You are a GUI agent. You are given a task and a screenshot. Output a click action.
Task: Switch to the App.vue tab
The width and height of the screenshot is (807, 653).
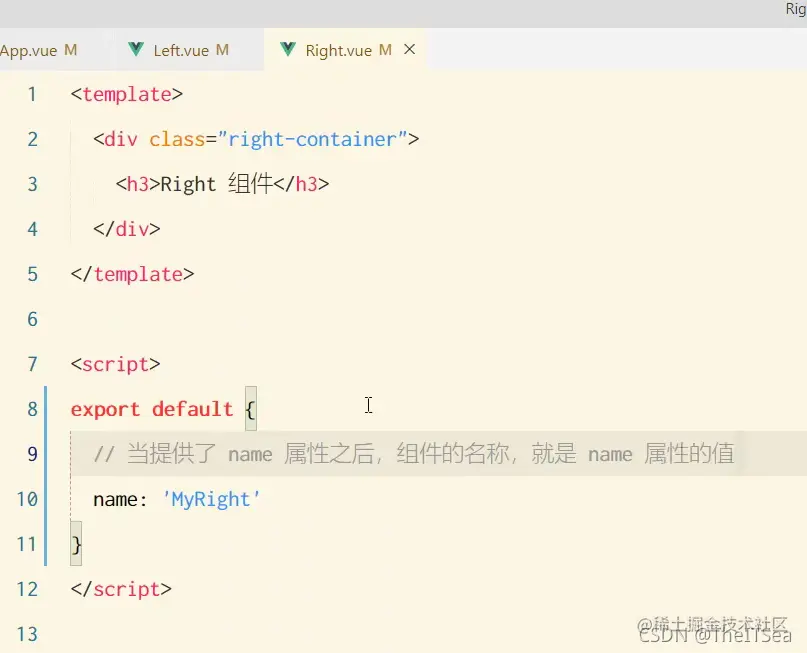pos(51,50)
